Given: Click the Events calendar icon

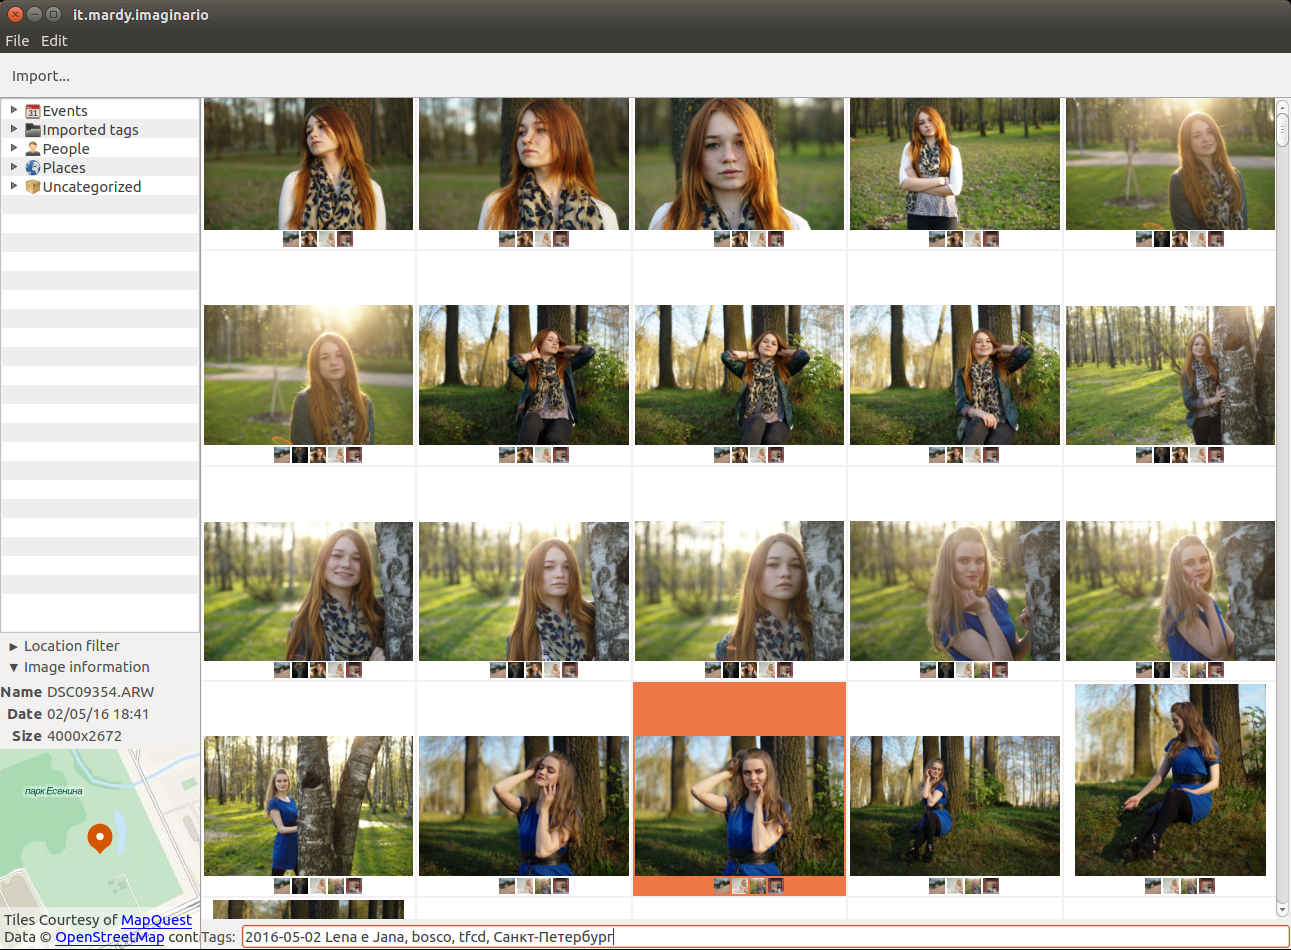Looking at the screenshot, I should [33, 111].
